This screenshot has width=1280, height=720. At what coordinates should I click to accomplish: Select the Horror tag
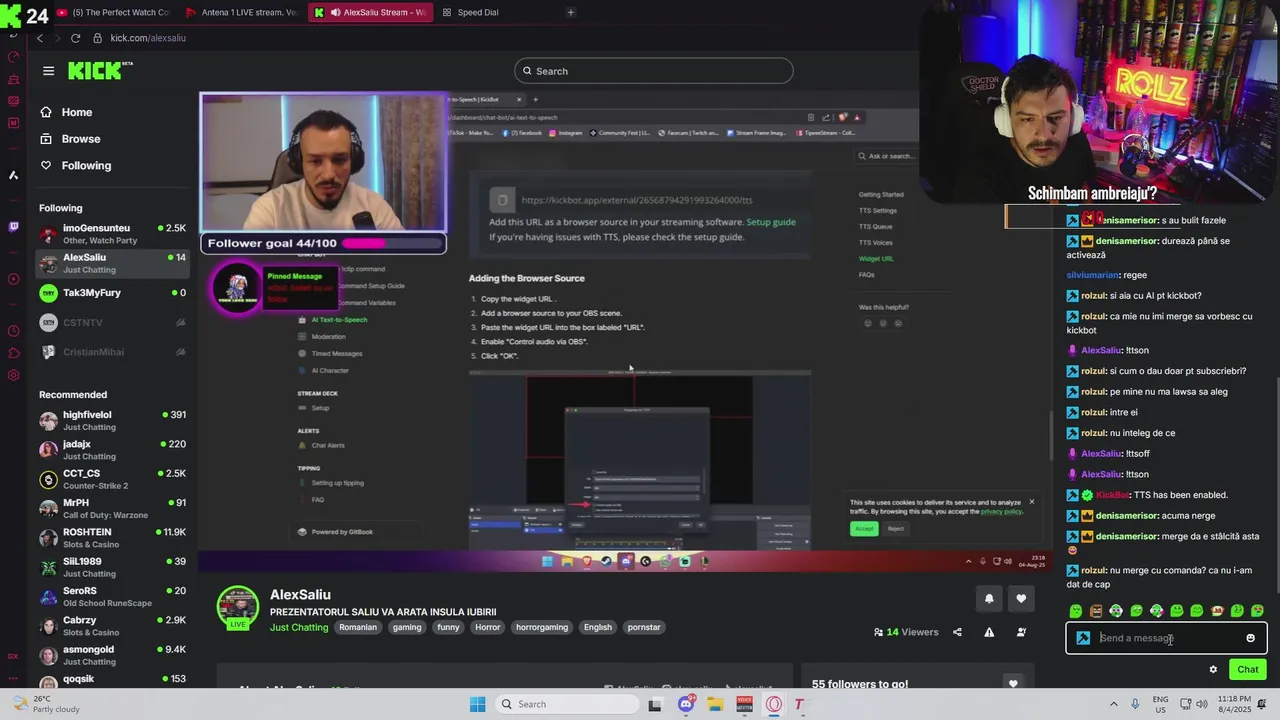coord(488,627)
